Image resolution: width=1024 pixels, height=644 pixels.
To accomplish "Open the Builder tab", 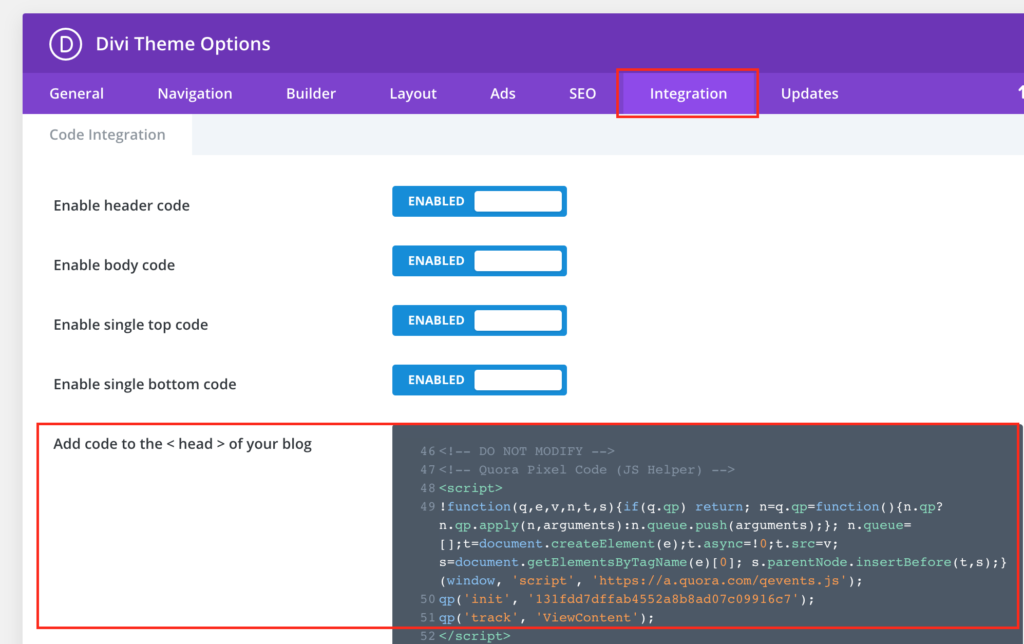I will click(311, 93).
